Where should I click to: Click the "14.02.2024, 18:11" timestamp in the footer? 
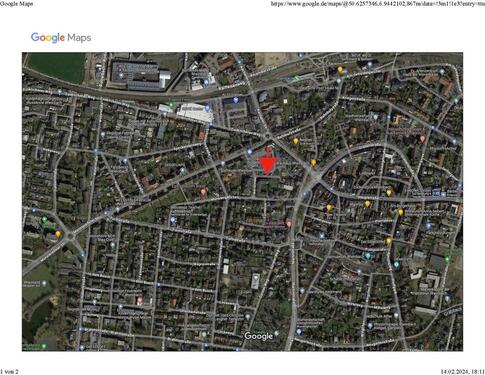(x=463, y=371)
